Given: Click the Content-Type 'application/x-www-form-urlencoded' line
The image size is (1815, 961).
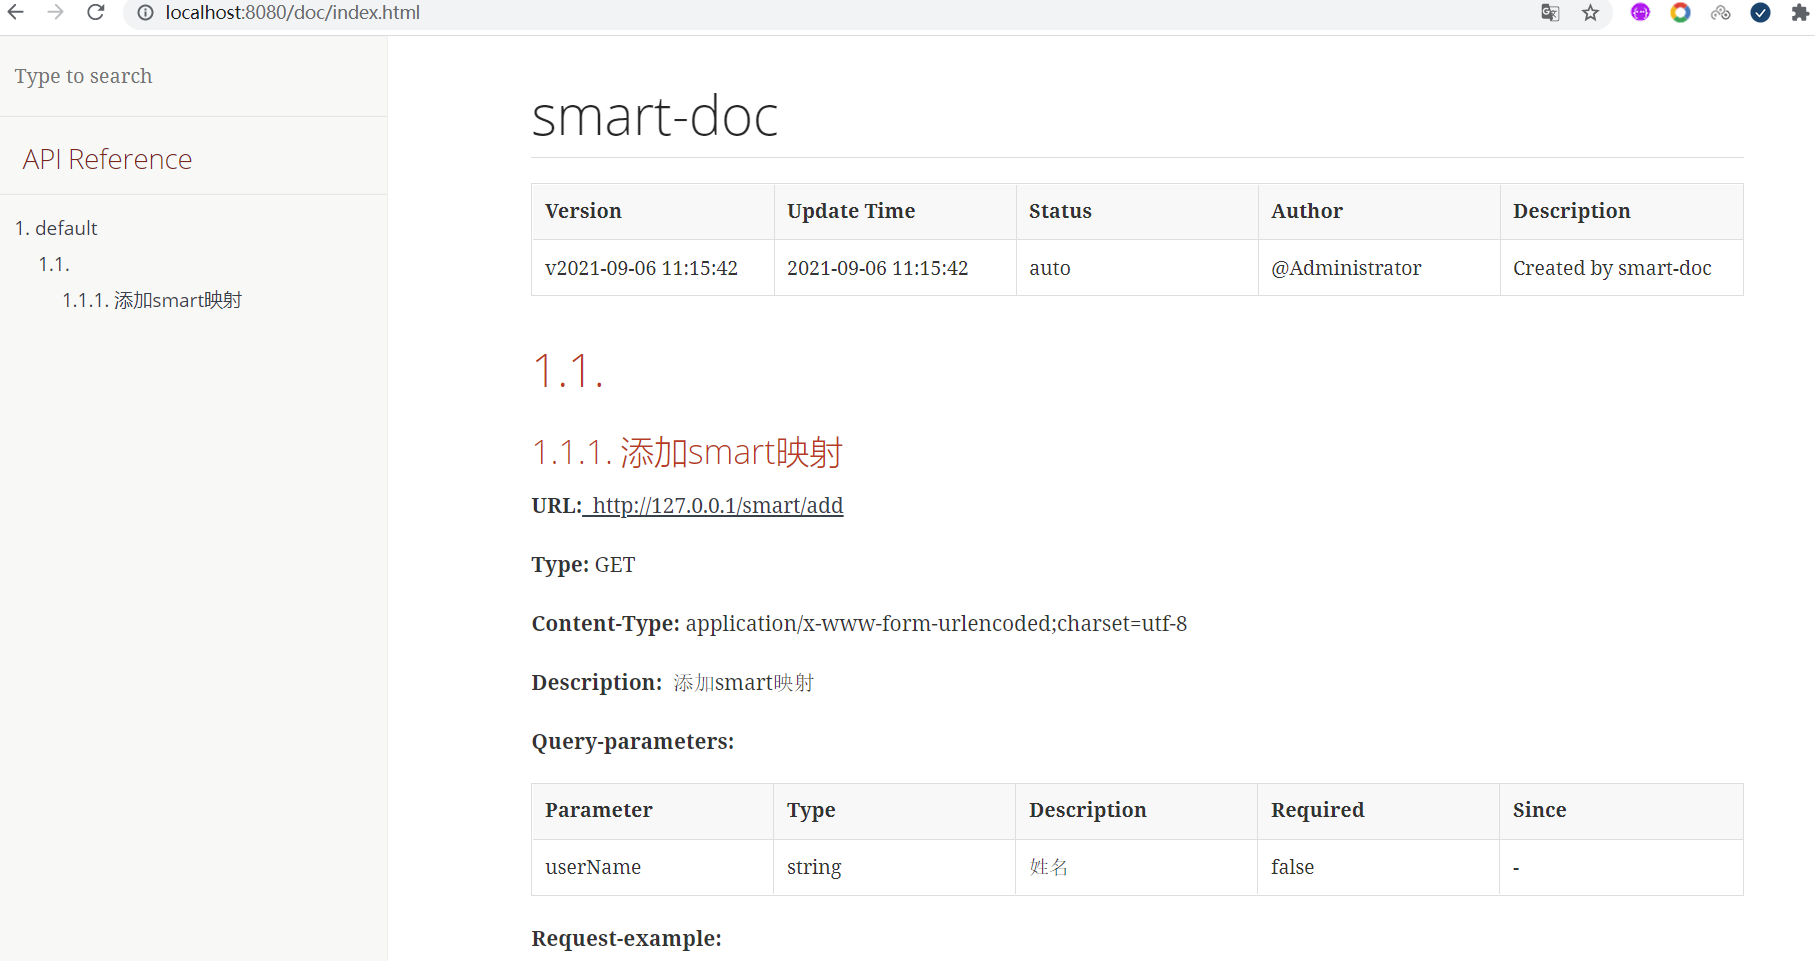Looking at the screenshot, I should pos(859,624).
